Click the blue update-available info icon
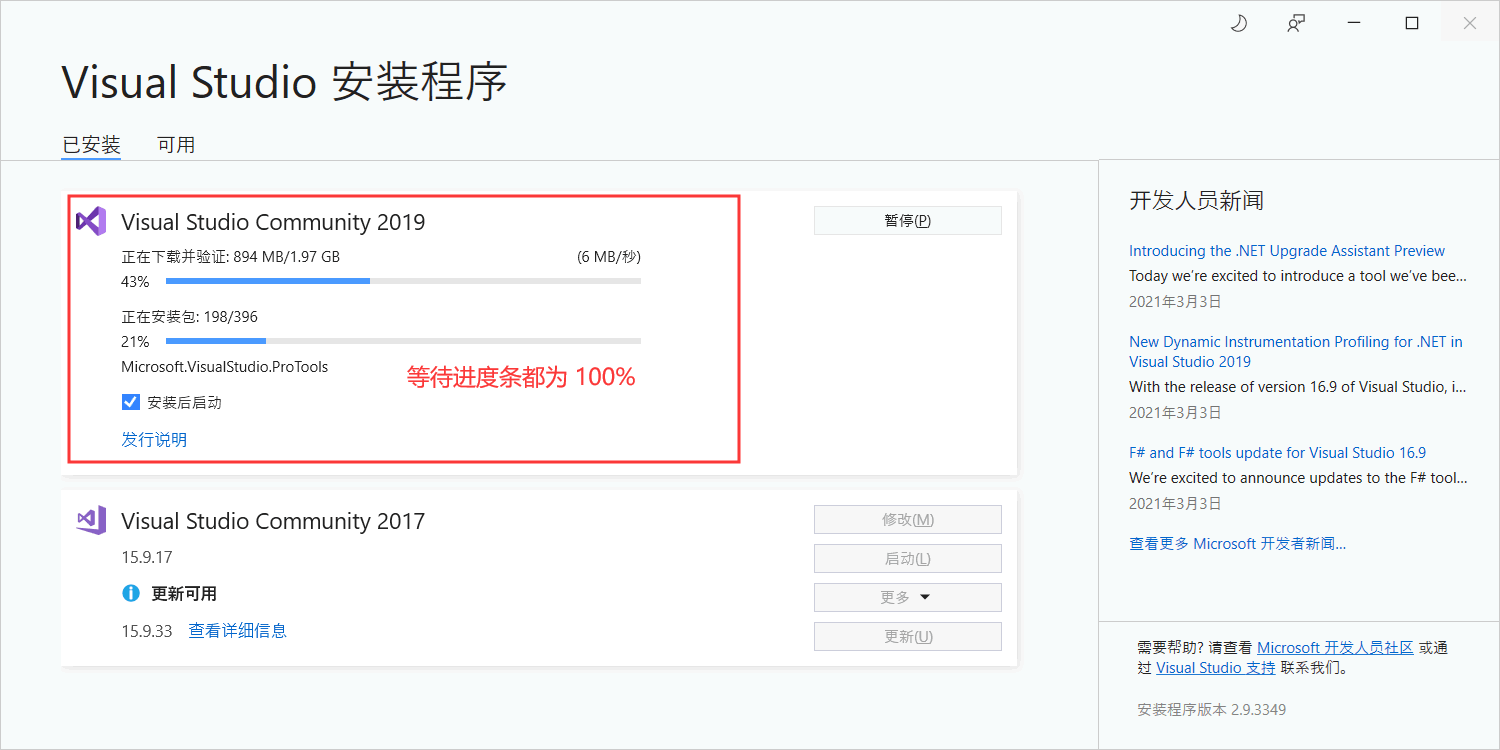This screenshot has width=1500, height=750. point(131,593)
